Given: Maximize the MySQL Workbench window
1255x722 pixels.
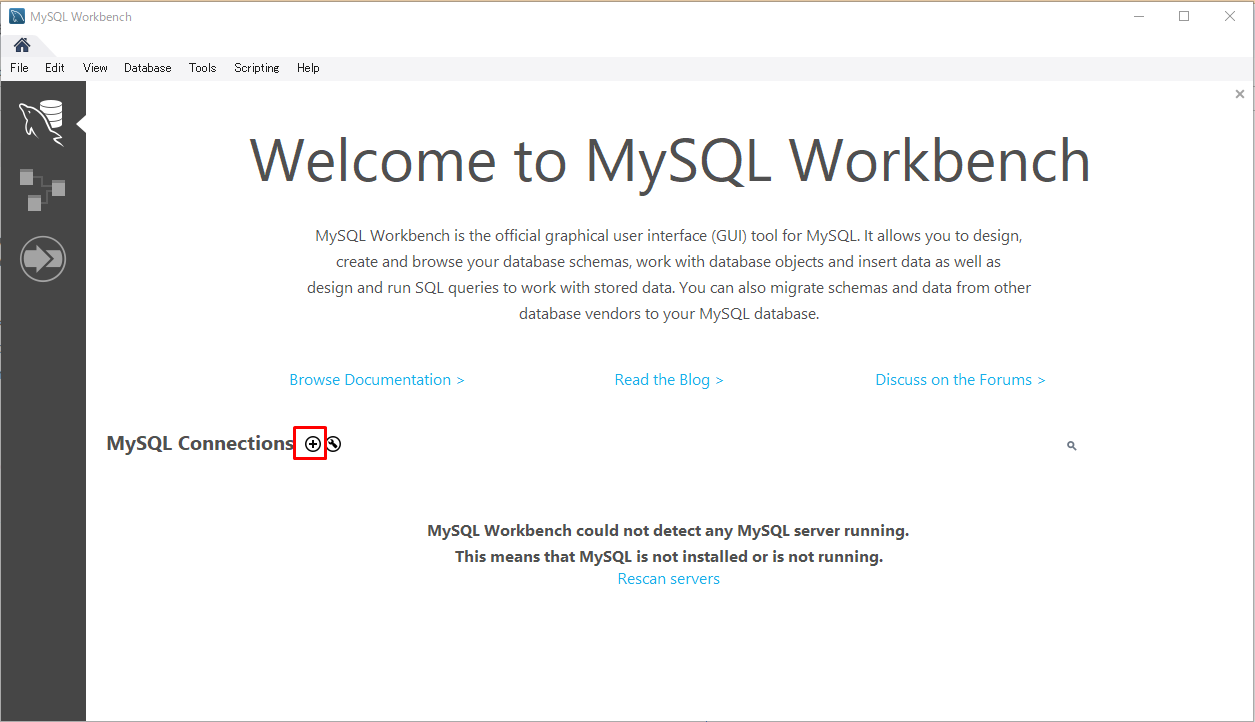Looking at the screenshot, I should coord(1184,16).
